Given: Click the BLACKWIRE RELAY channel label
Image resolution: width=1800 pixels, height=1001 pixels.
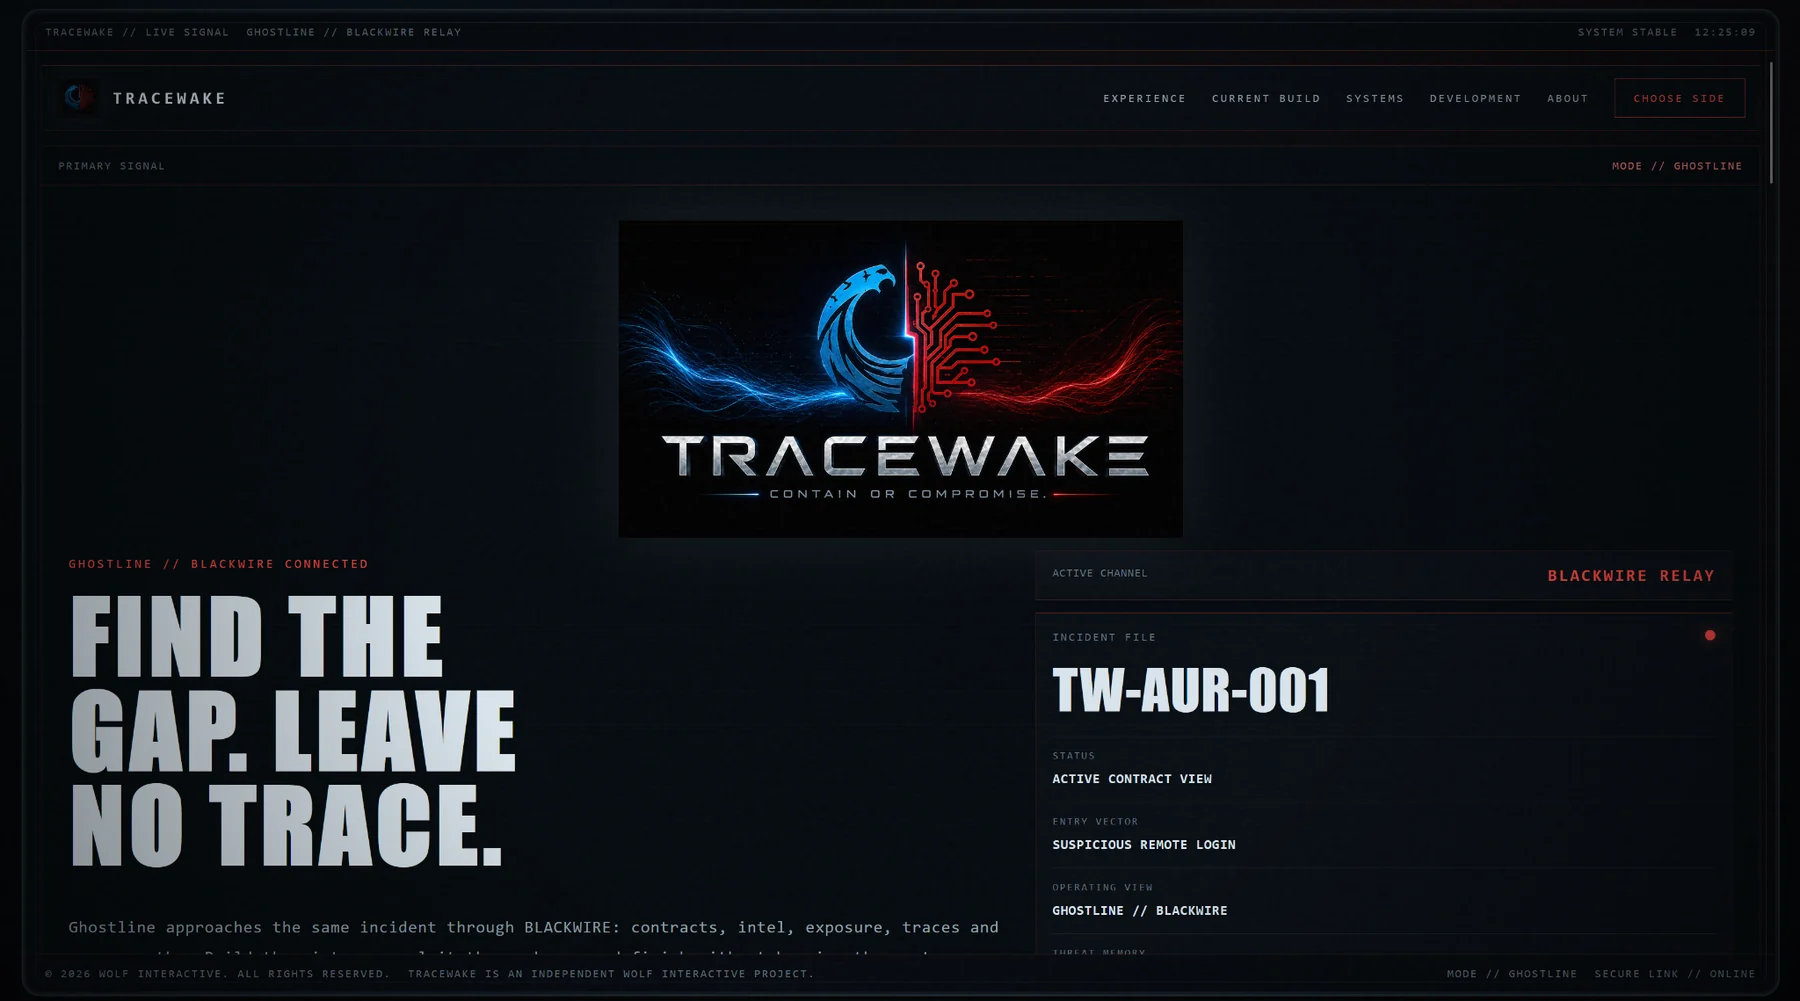Looking at the screenshot, I should coord(1631,576).
